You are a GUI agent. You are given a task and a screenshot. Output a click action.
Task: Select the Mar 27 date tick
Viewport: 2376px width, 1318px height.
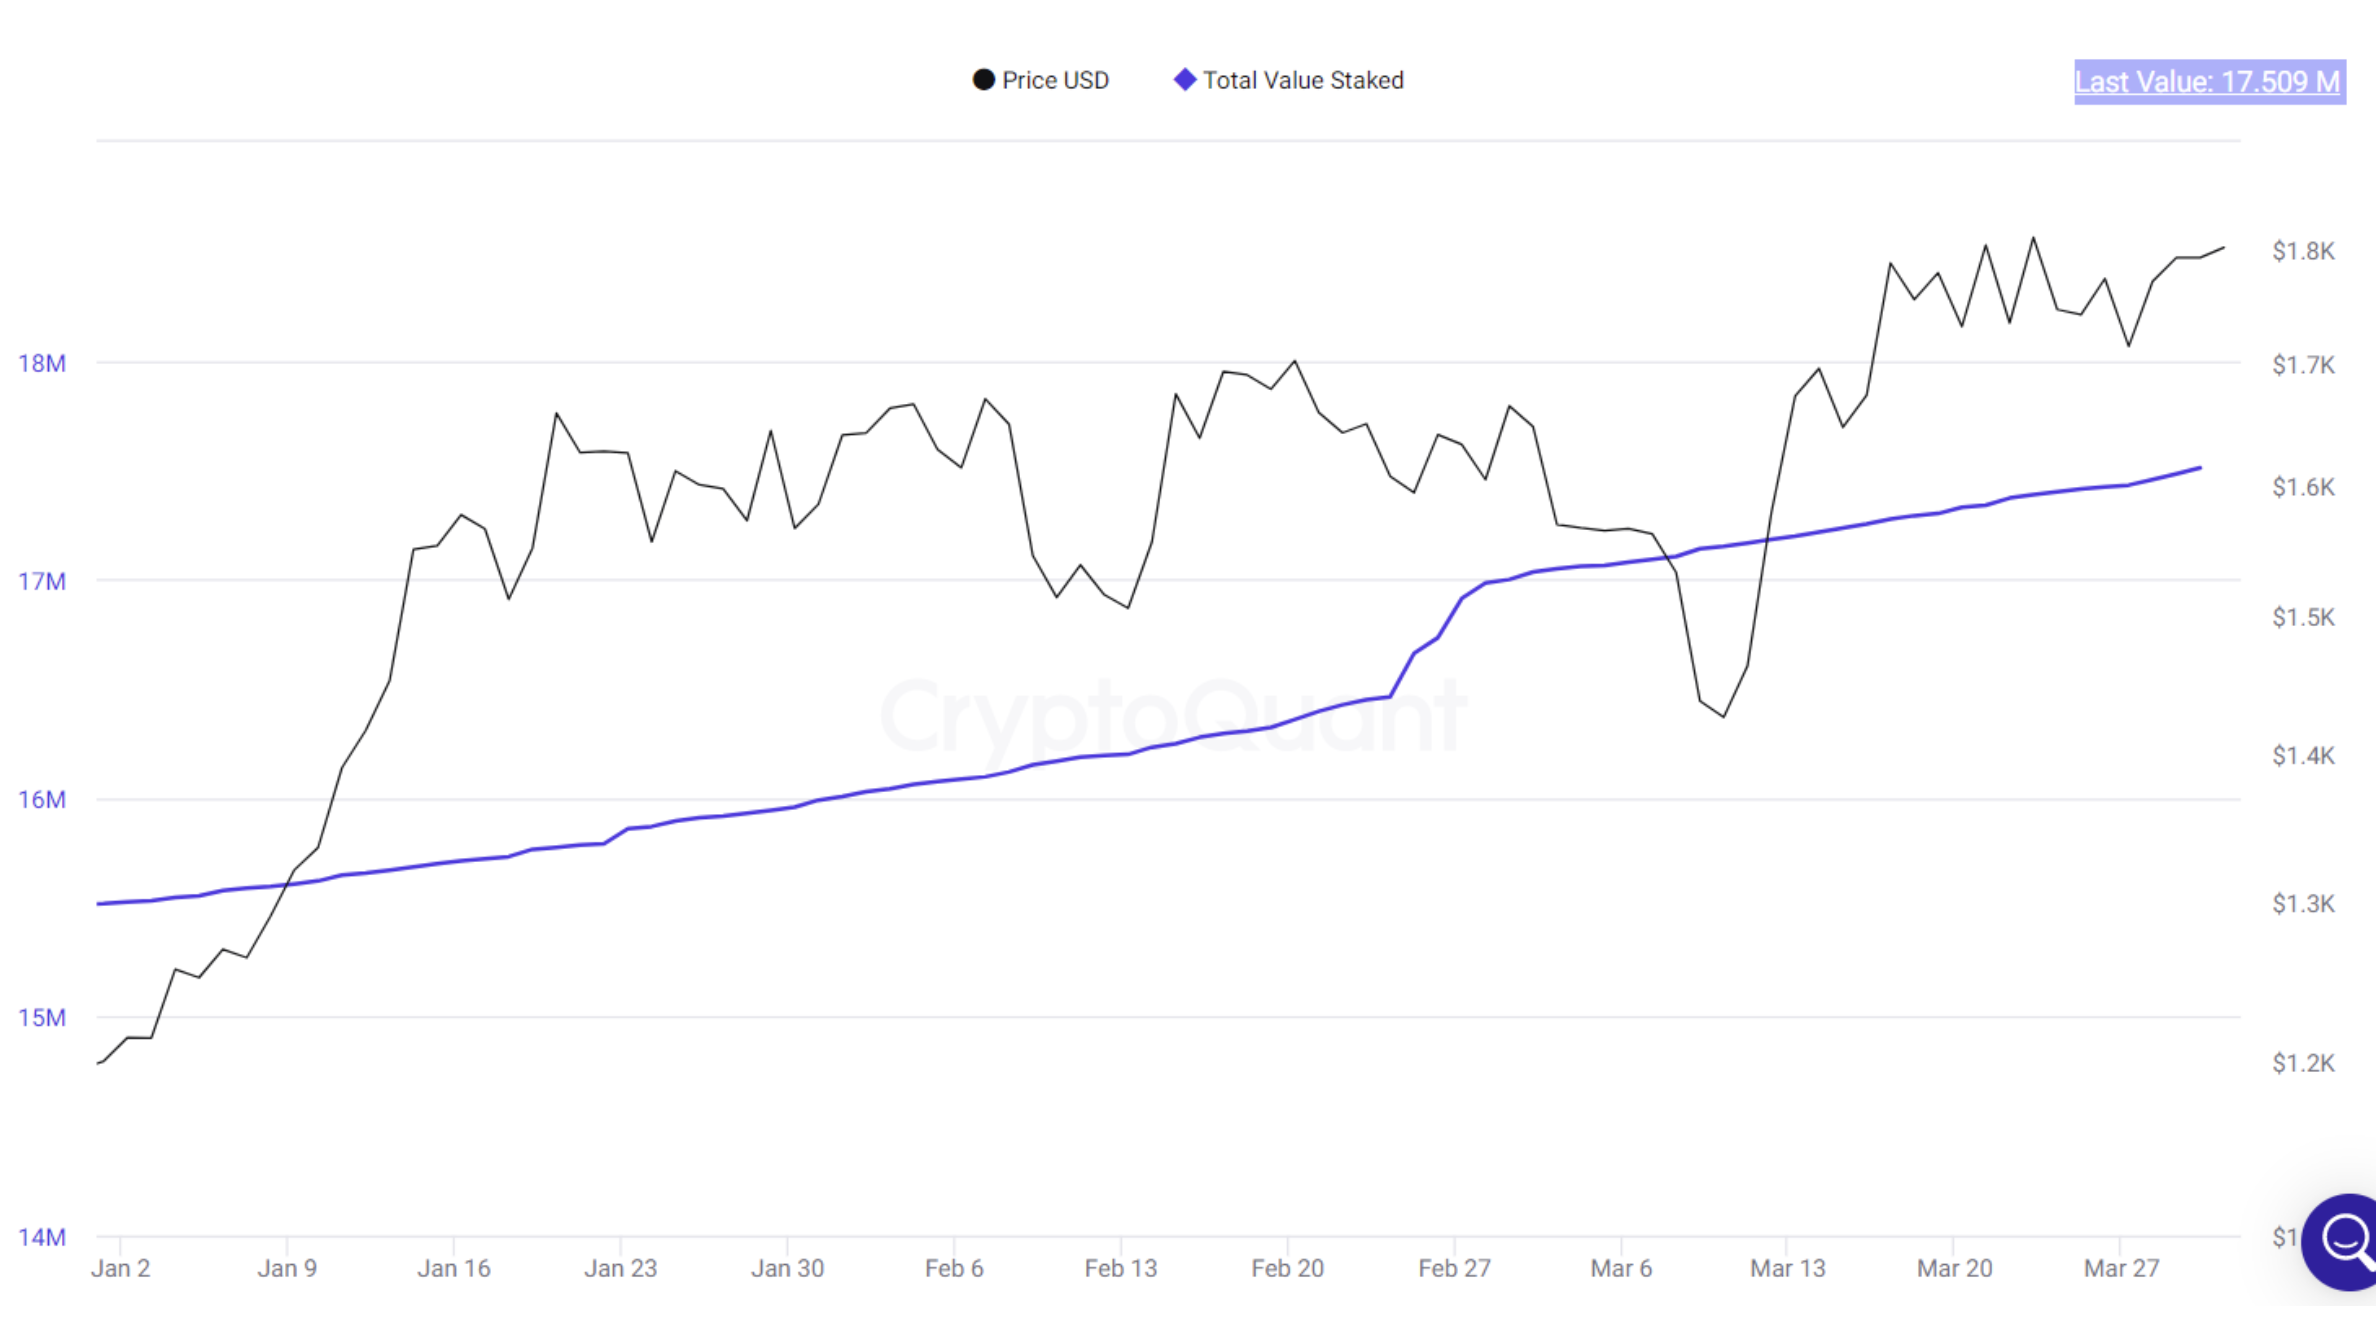2122,1268
